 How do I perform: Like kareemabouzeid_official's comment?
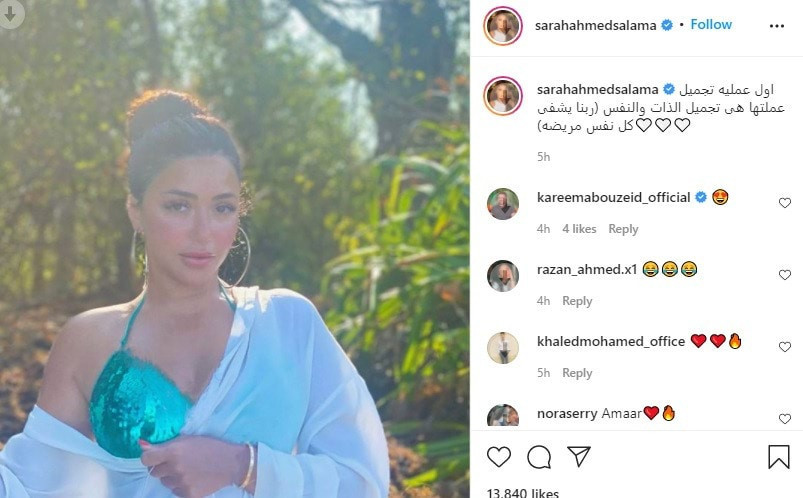[785, 203]
